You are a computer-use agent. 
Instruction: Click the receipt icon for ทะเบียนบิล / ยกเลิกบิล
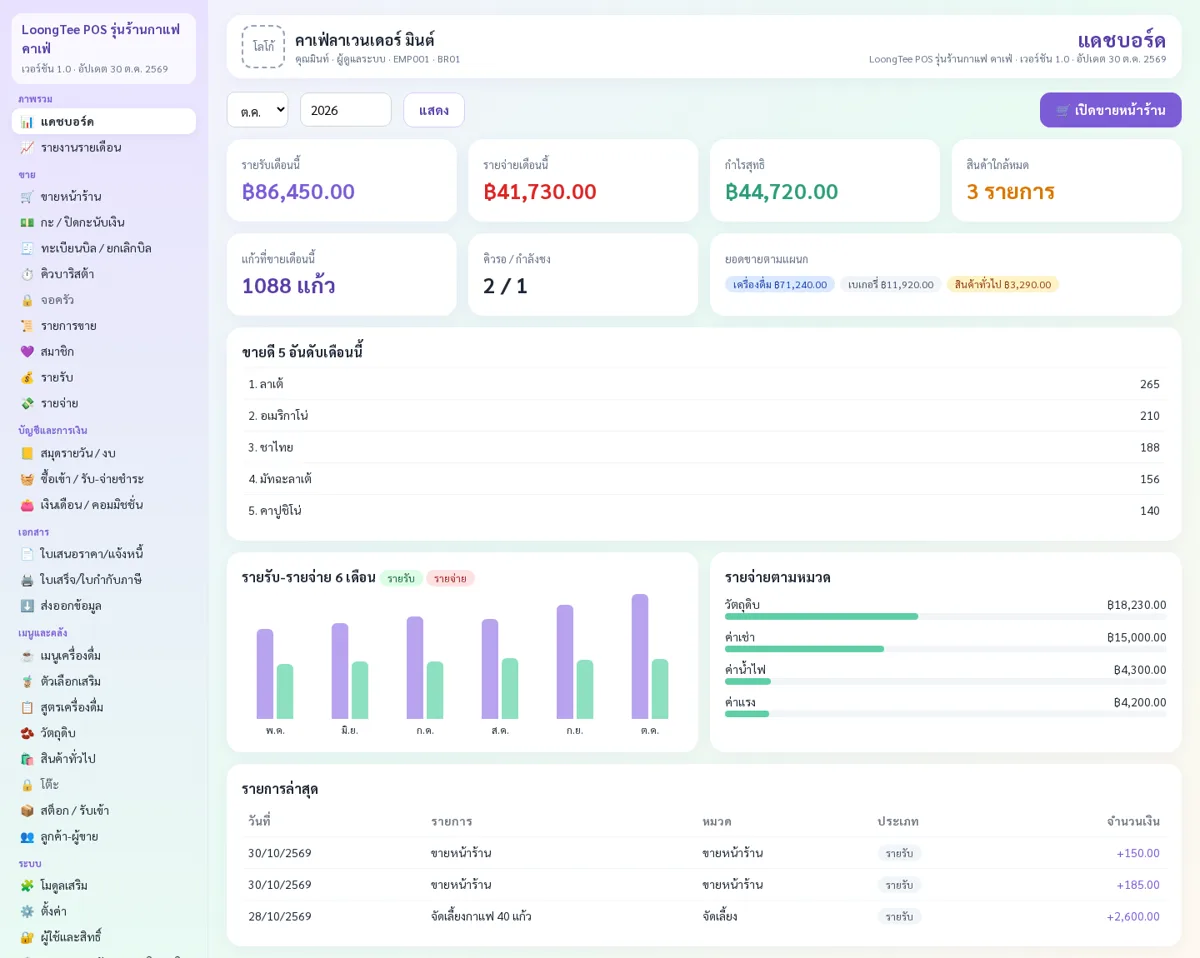tap(27, 249)
